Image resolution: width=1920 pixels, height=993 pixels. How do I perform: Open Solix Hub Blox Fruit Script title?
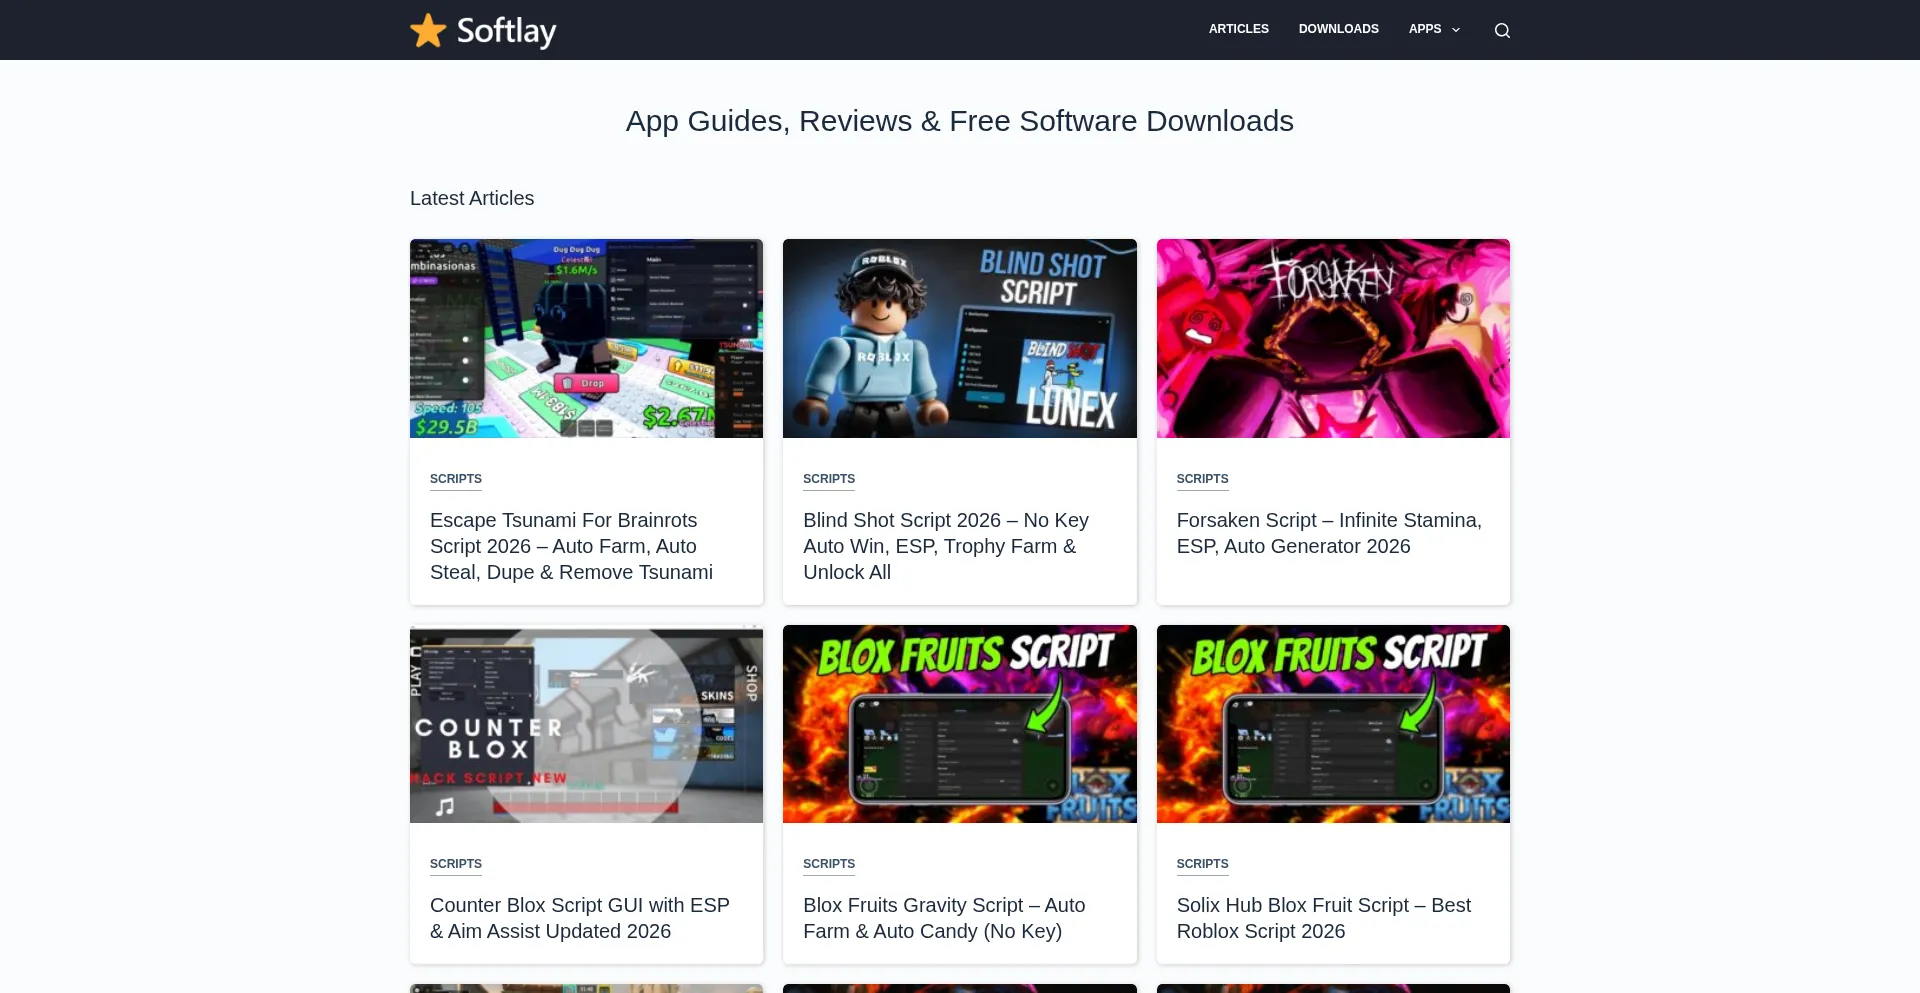click(x=1323, y=918)
